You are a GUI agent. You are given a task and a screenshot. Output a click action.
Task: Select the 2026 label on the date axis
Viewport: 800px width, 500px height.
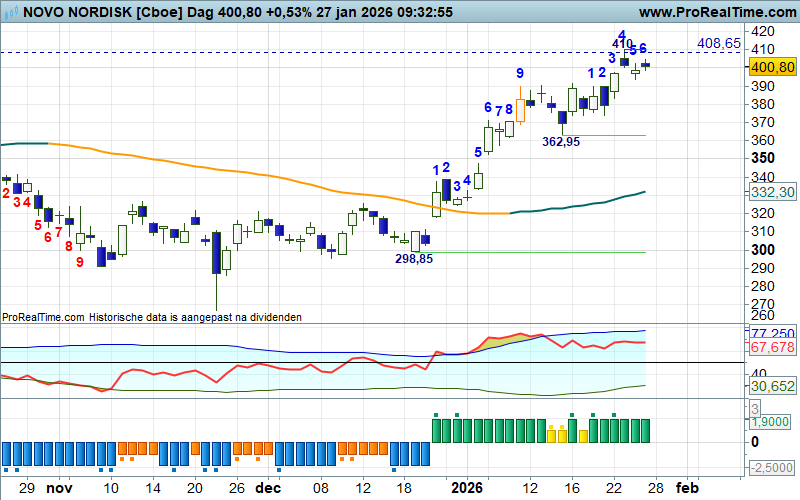tap(468, 489)
